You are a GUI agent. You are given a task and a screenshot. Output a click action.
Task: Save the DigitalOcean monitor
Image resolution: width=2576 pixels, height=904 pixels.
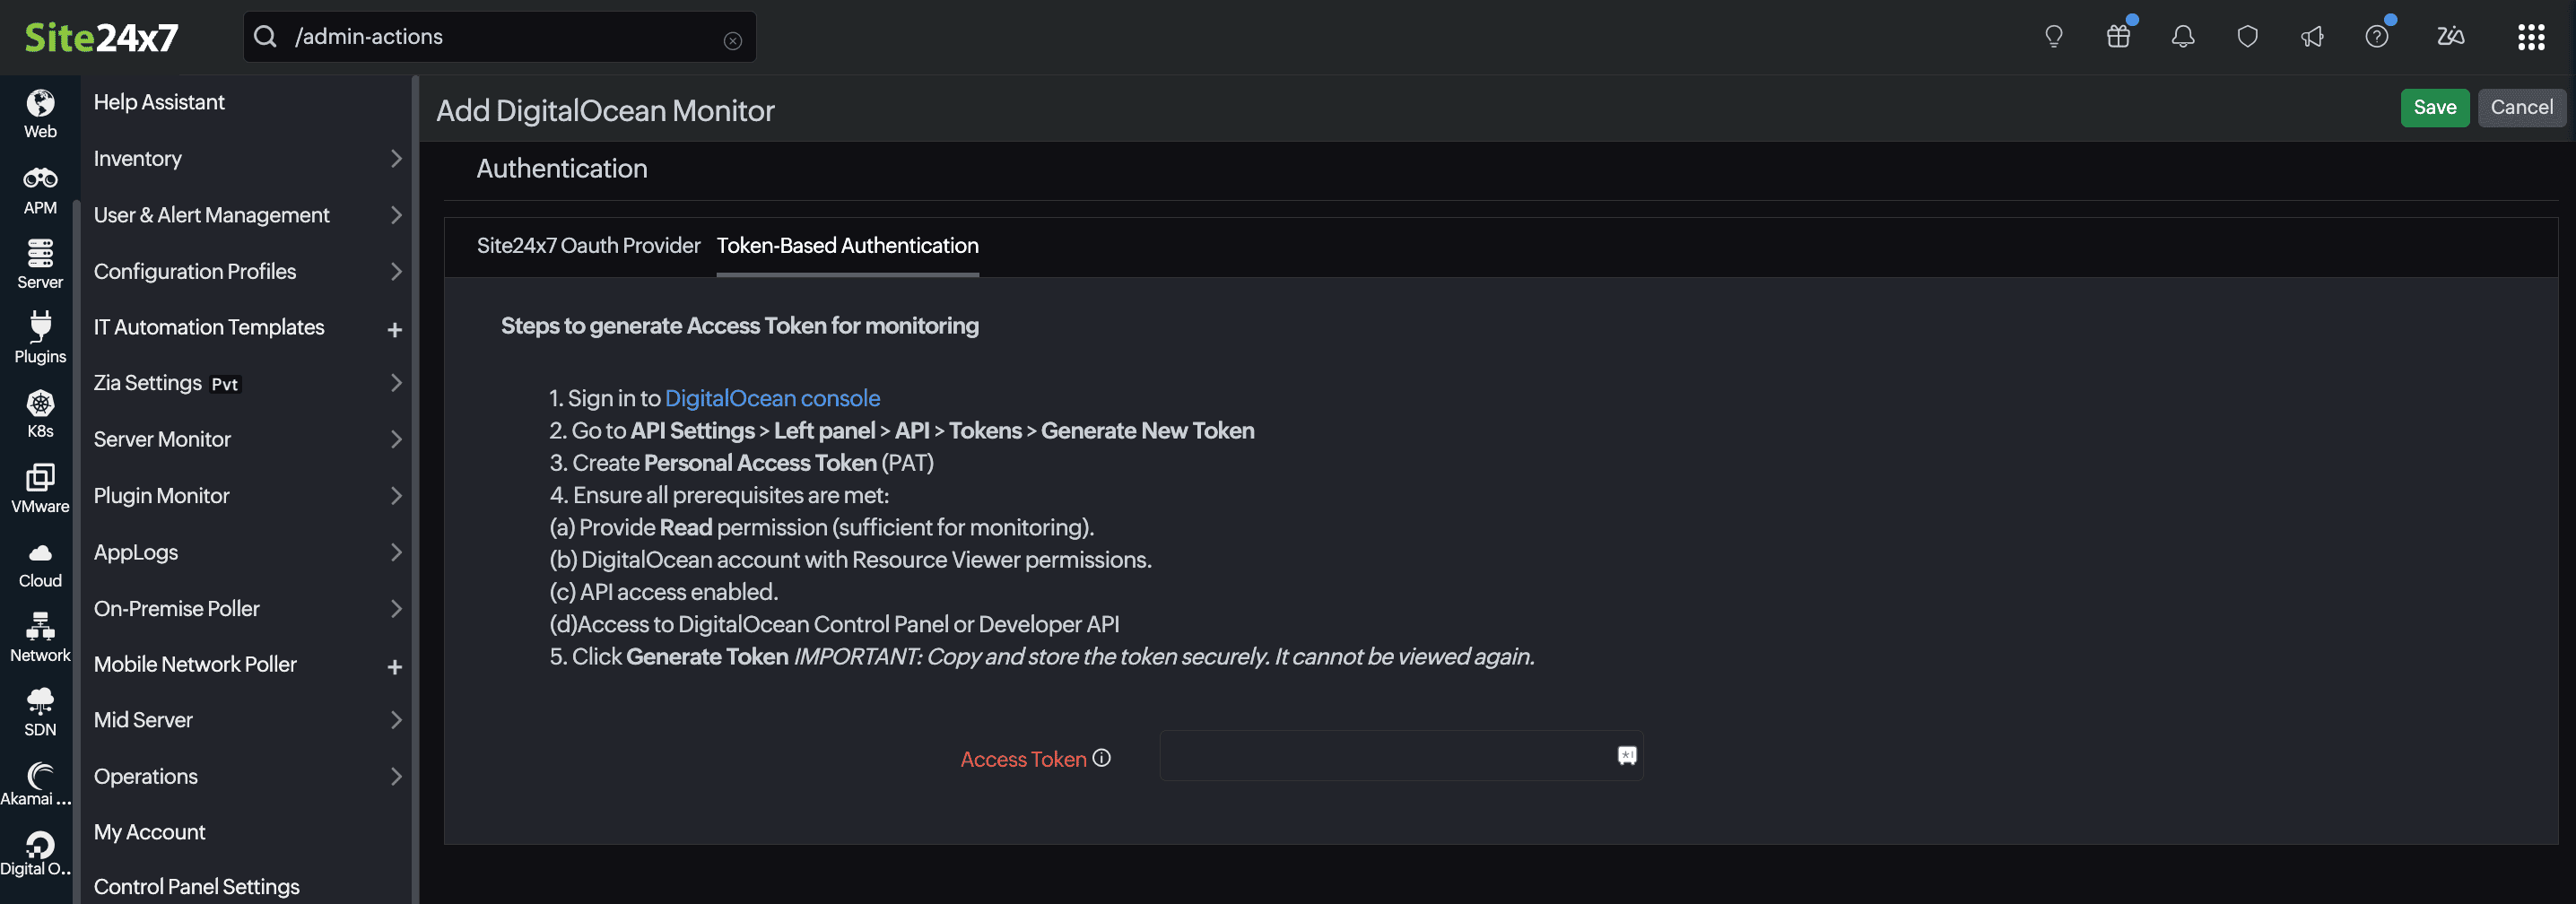2435,107
